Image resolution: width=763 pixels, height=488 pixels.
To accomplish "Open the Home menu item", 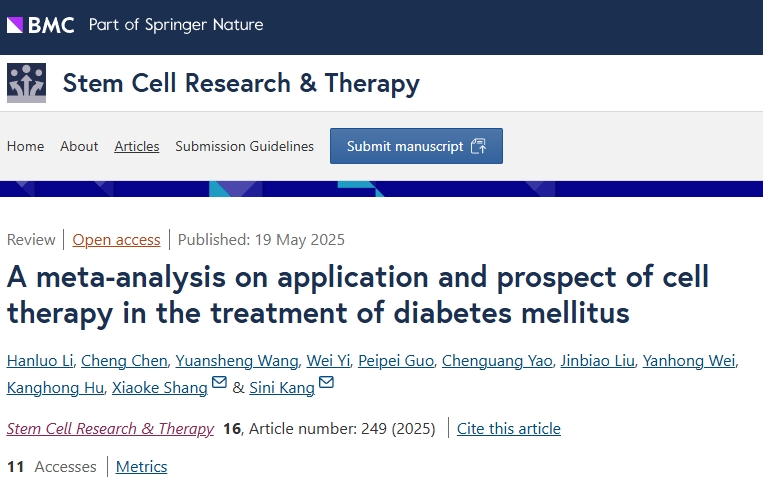I will pyautogui.click(x=25, y=146).
